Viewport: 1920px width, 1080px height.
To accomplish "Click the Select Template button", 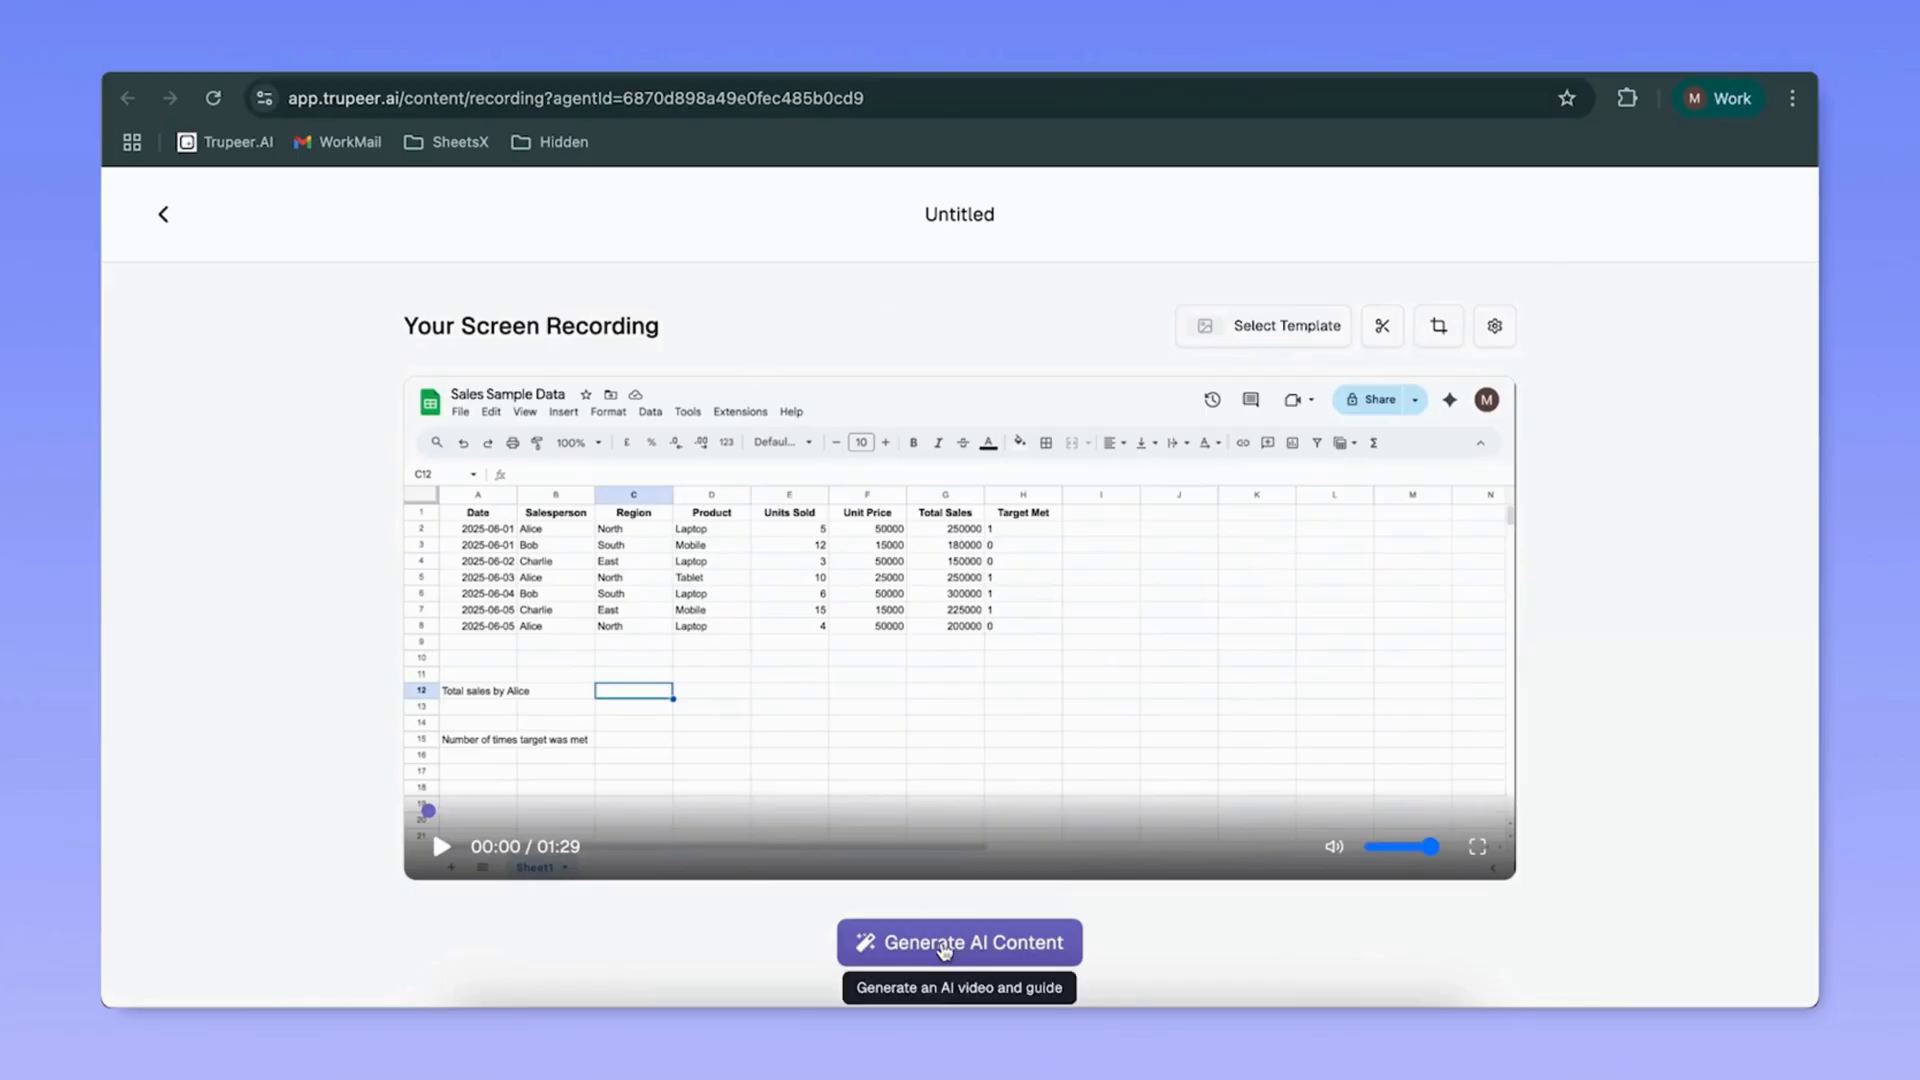I will [1263, 325].
